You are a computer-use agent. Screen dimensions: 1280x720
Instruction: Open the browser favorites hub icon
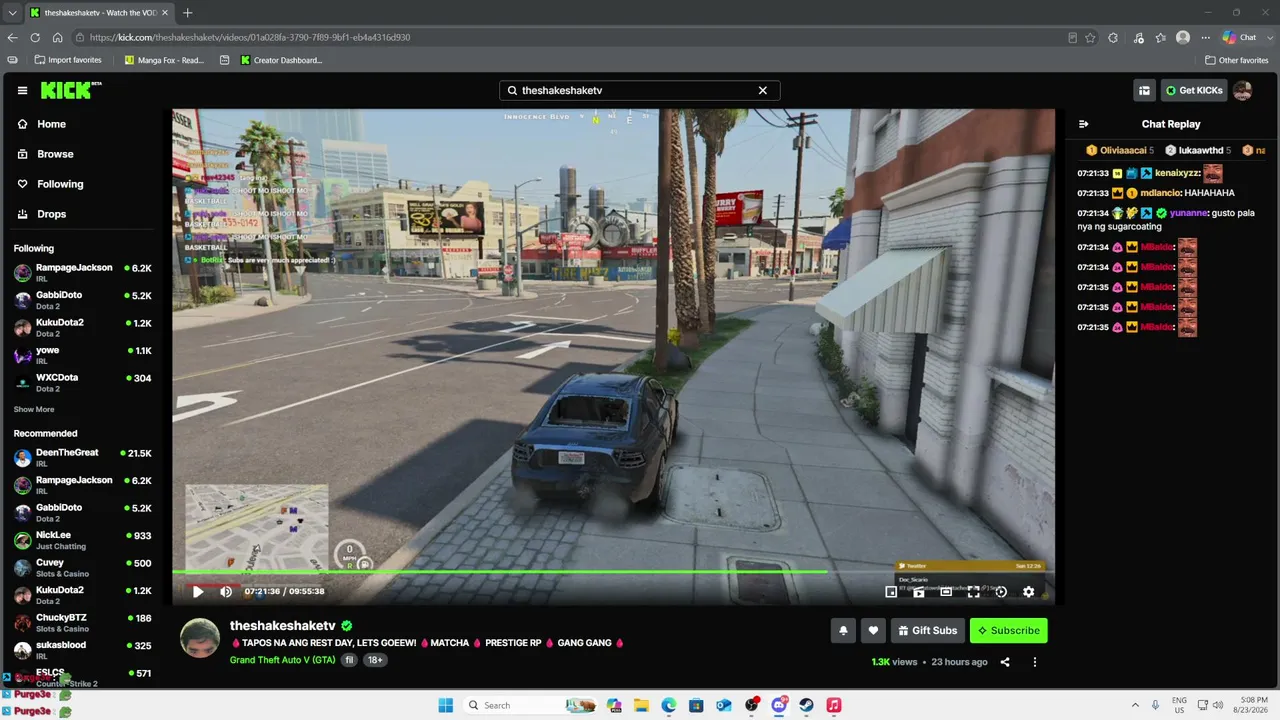1160,37
